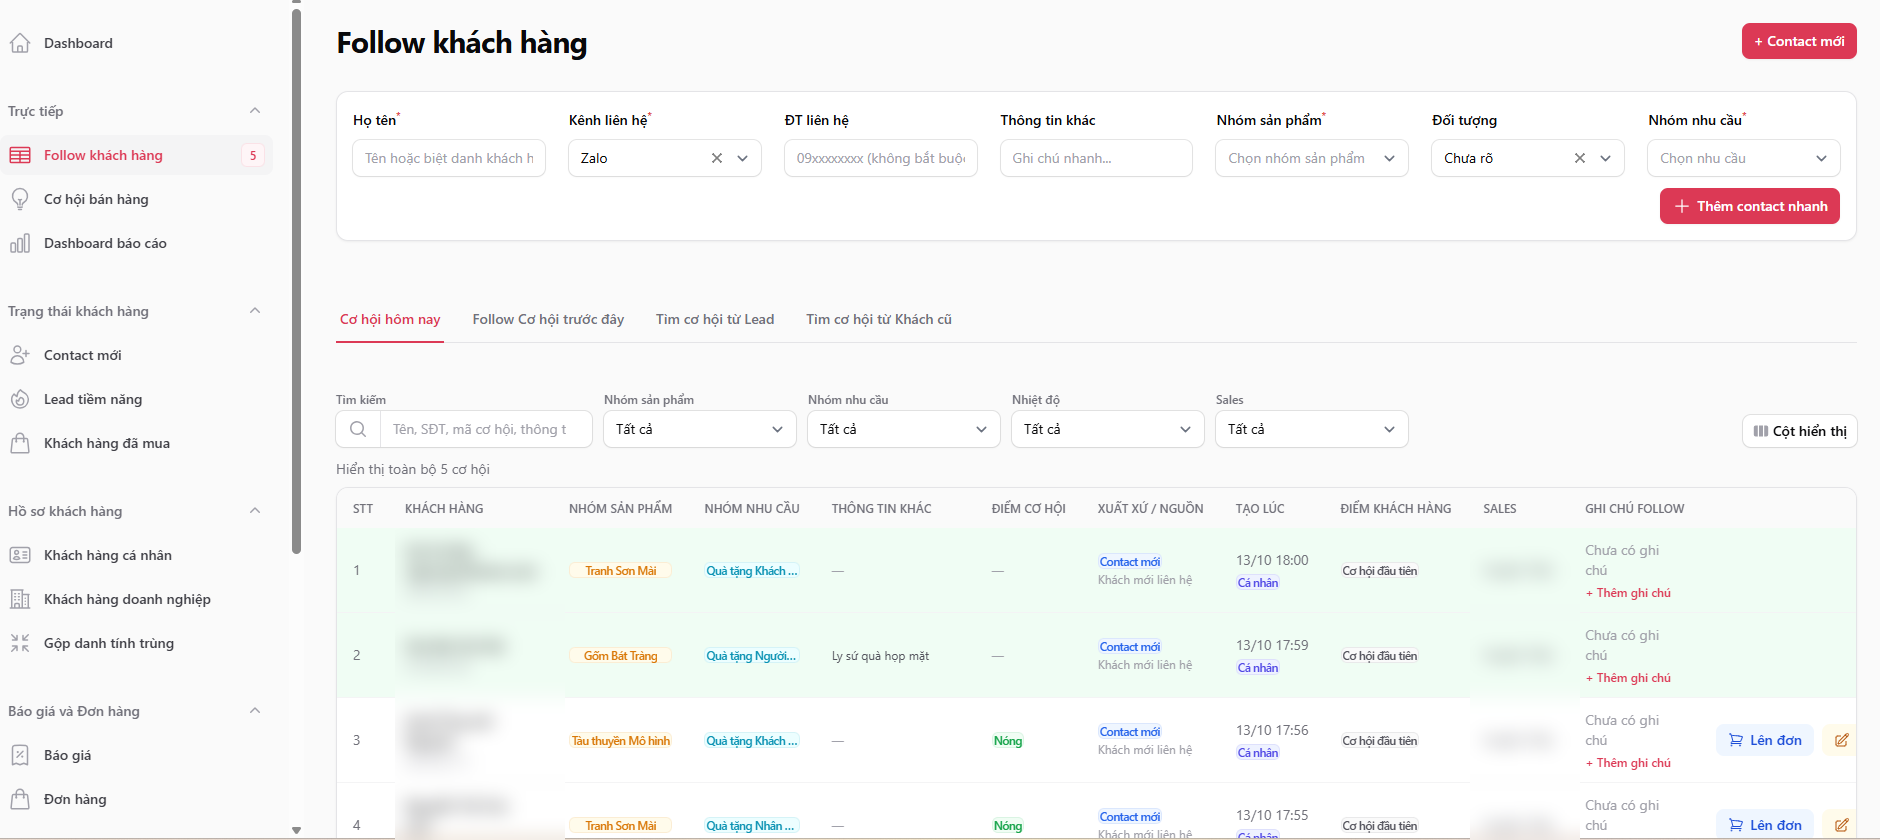Collapse the Báo giá và Đơn hàng section
This screenshot has height=840, width=1880.
pyautogui.click(x=255, y=711)
